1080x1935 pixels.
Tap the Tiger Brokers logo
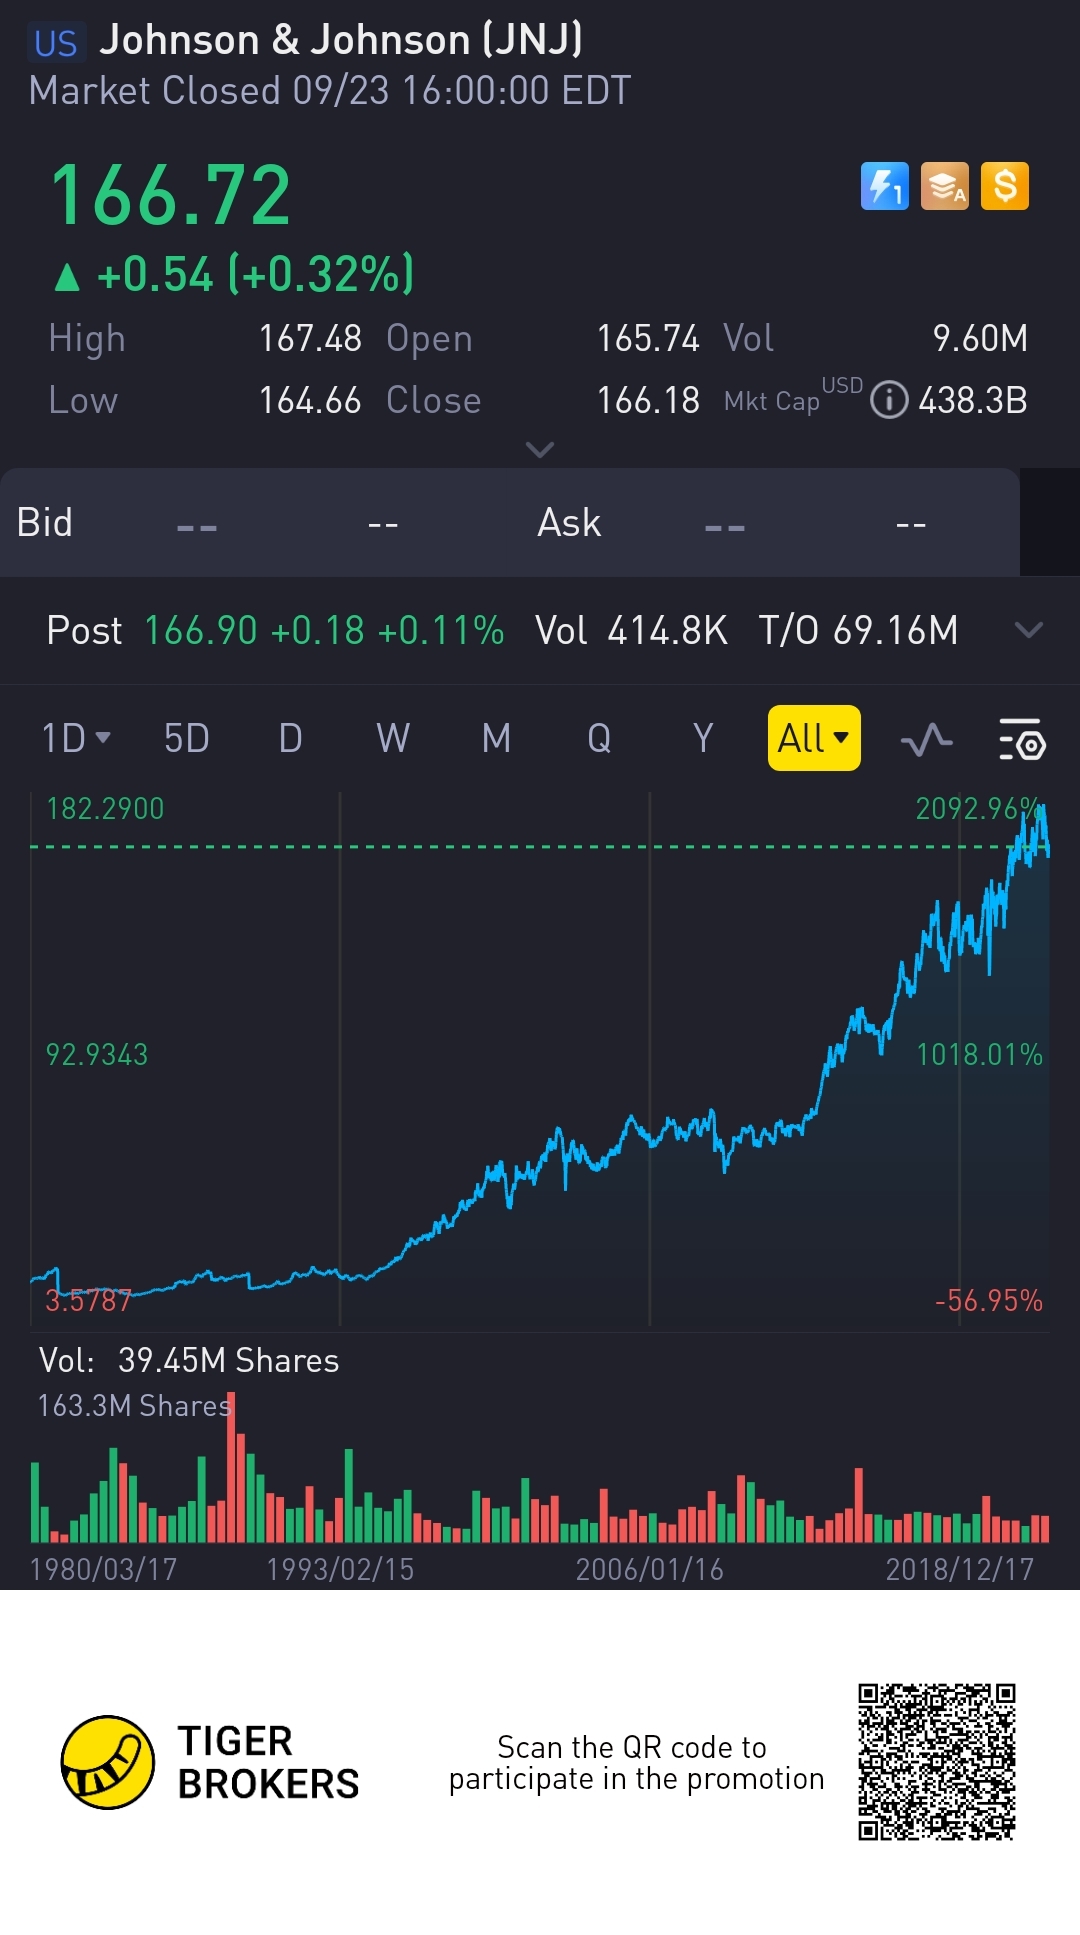pyautogui.click(x=108, y=1762)
